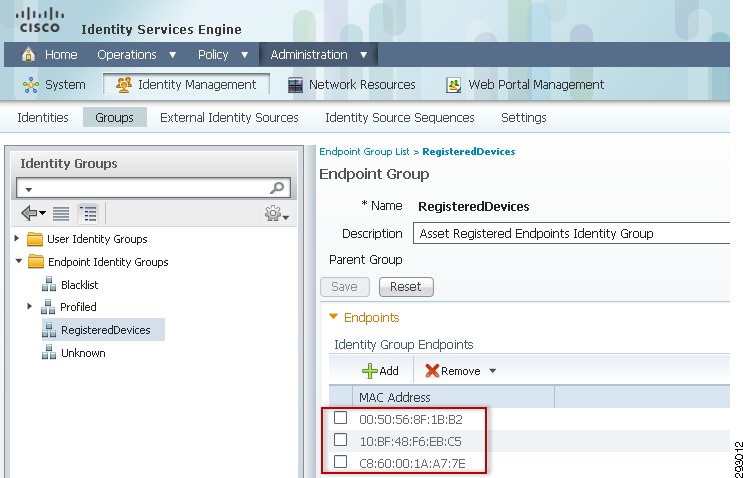This screenshot has height=478, width=743.
Task: Switch to the Identities tab
Action: [x=43, y=117]
